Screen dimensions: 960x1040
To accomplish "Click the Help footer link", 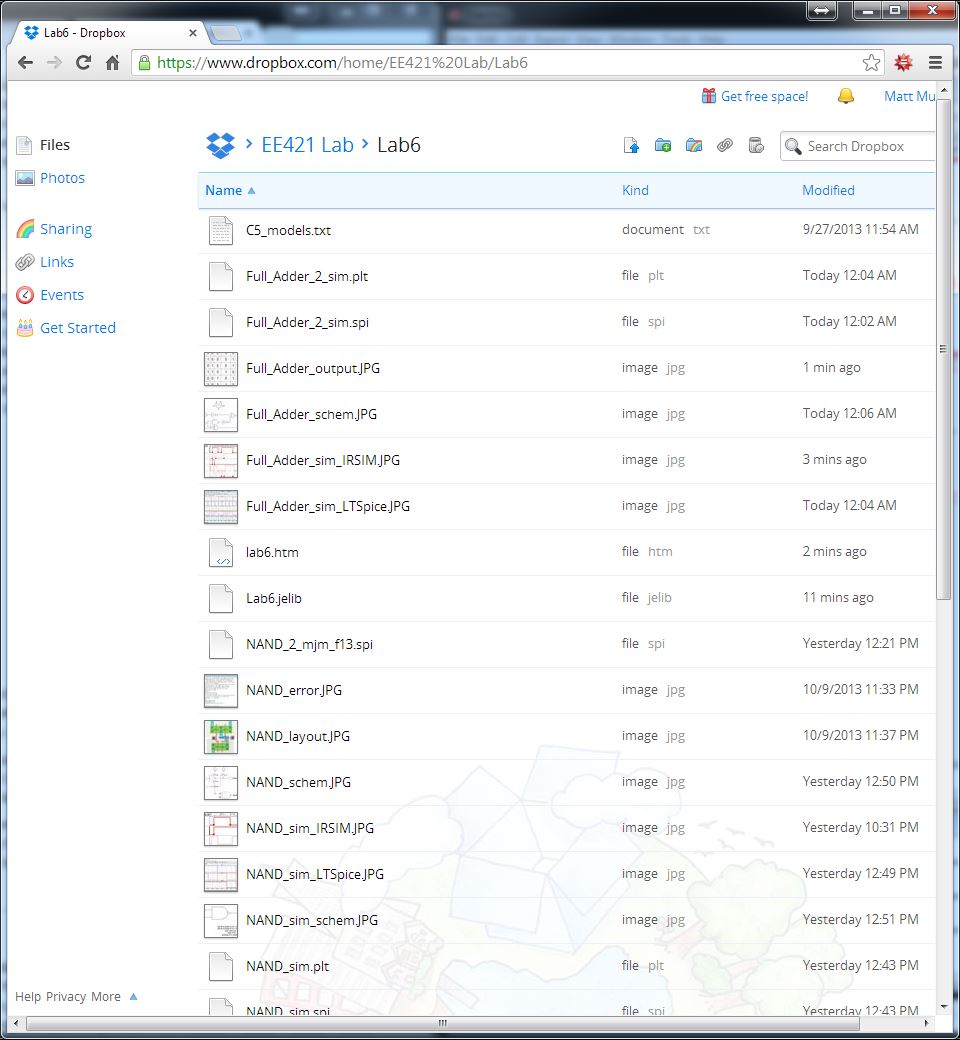I will click(28, 996).
